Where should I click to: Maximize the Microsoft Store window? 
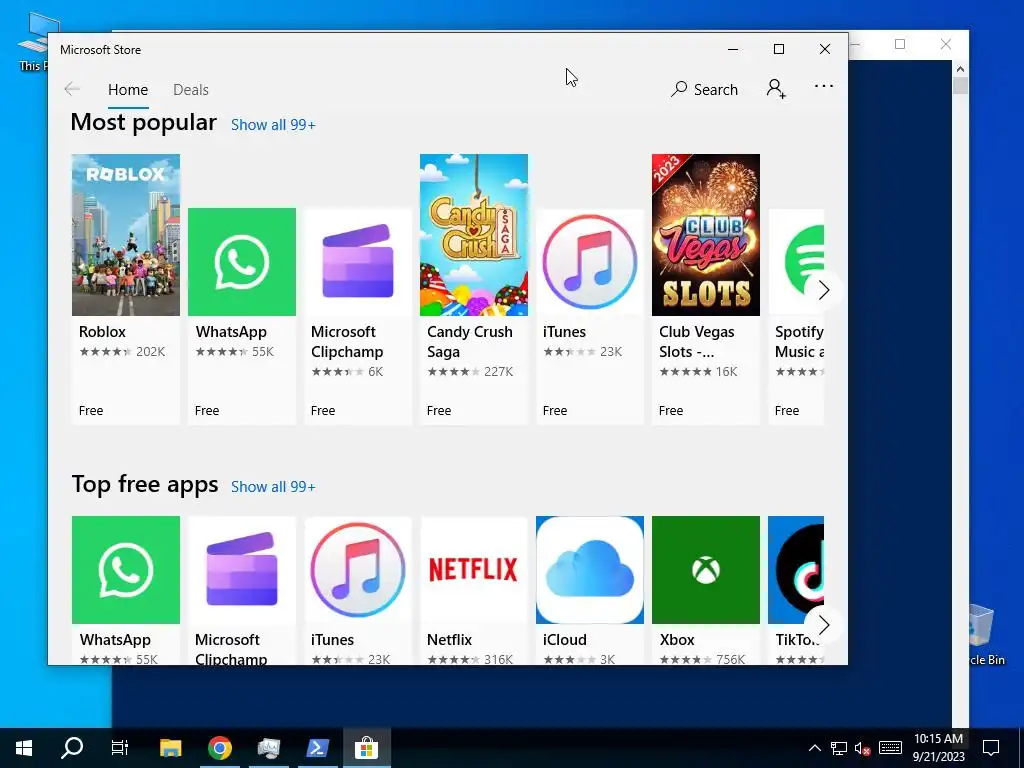pos(778,49)
